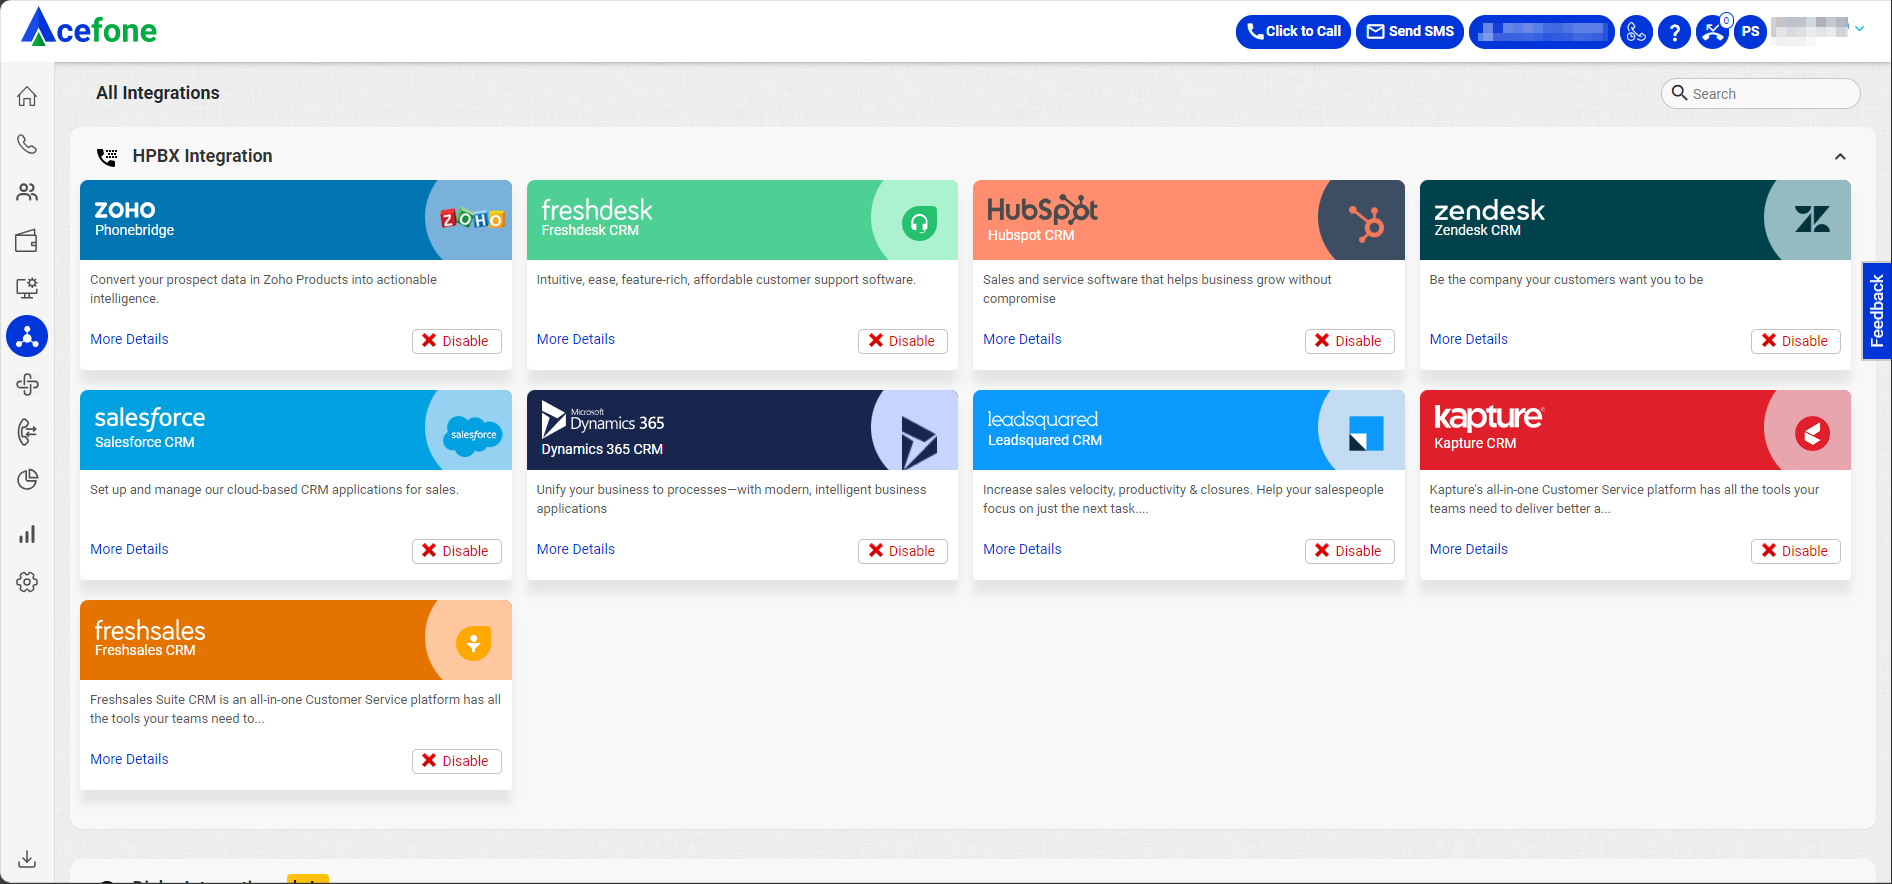Disable the Kapture CRM integration

click(x=1795, y=551)
